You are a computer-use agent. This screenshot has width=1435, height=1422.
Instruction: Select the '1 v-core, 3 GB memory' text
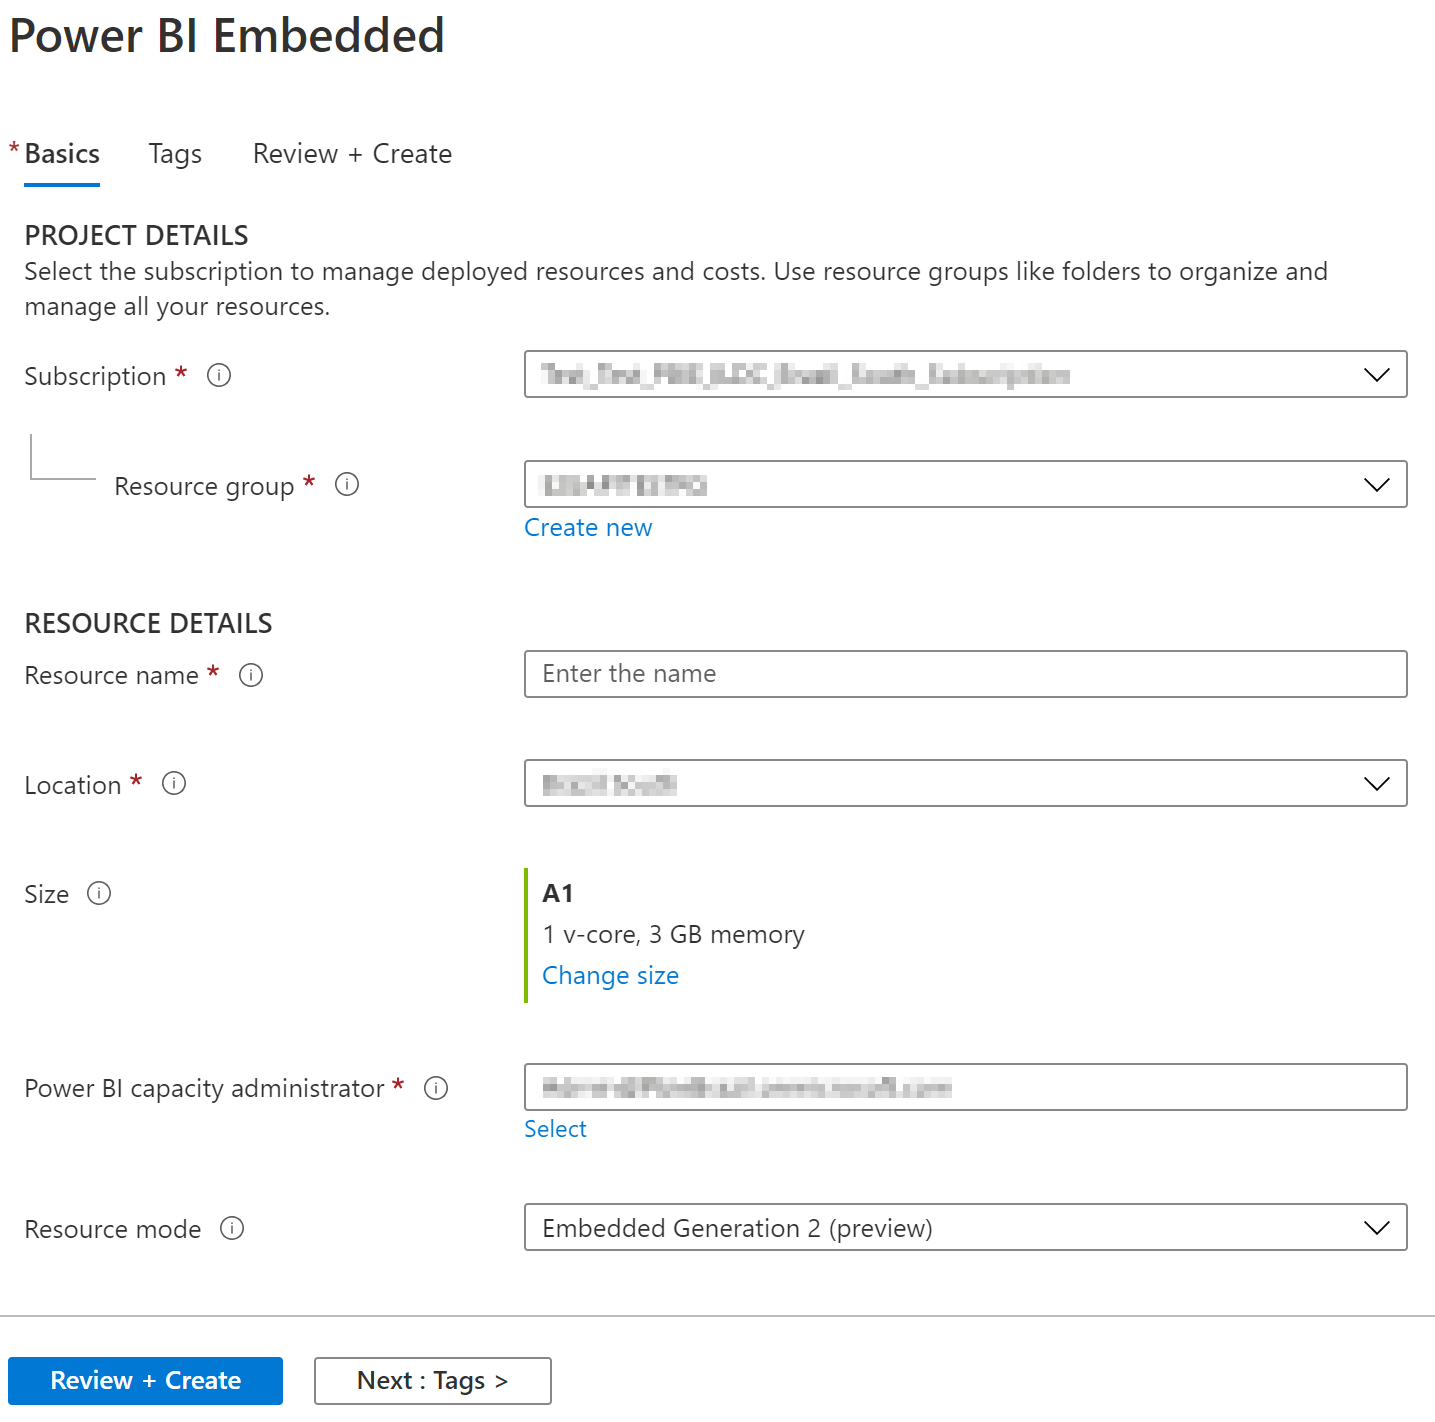pyautogui.click(x=673, y=935)
